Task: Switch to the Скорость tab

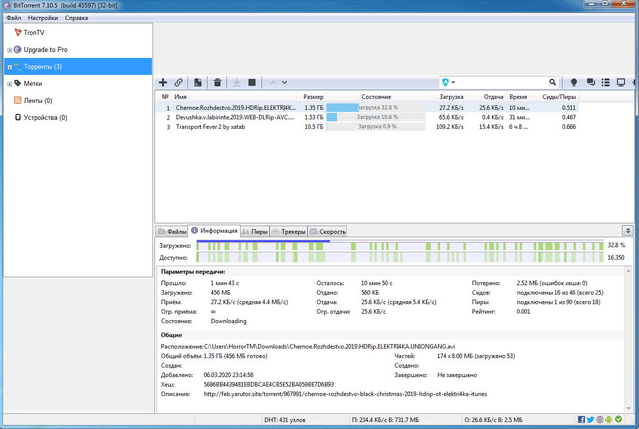Action: point(328,231)
